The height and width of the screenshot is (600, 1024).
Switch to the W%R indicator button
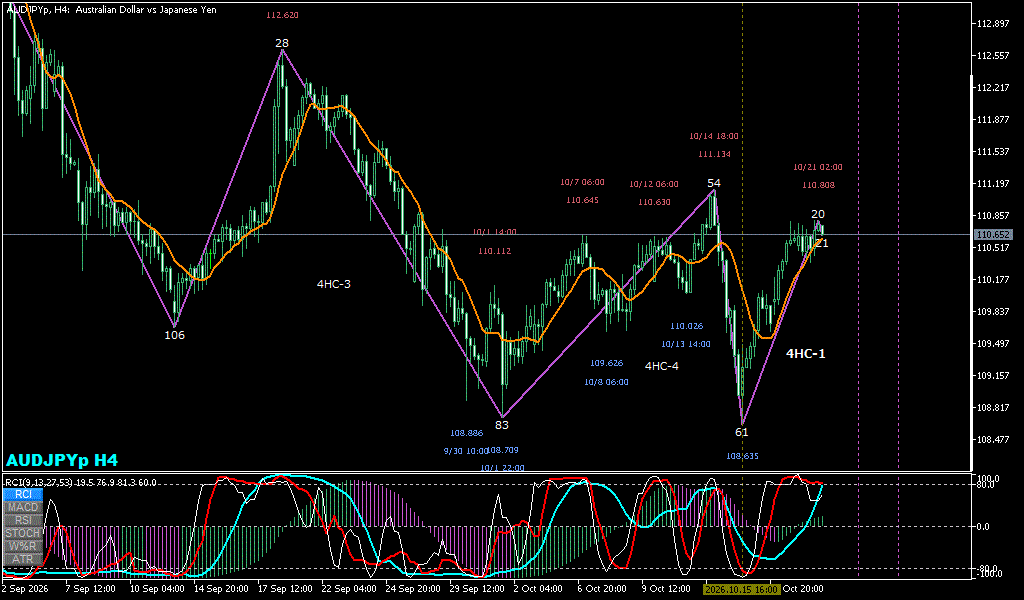(x=24, y=546)
